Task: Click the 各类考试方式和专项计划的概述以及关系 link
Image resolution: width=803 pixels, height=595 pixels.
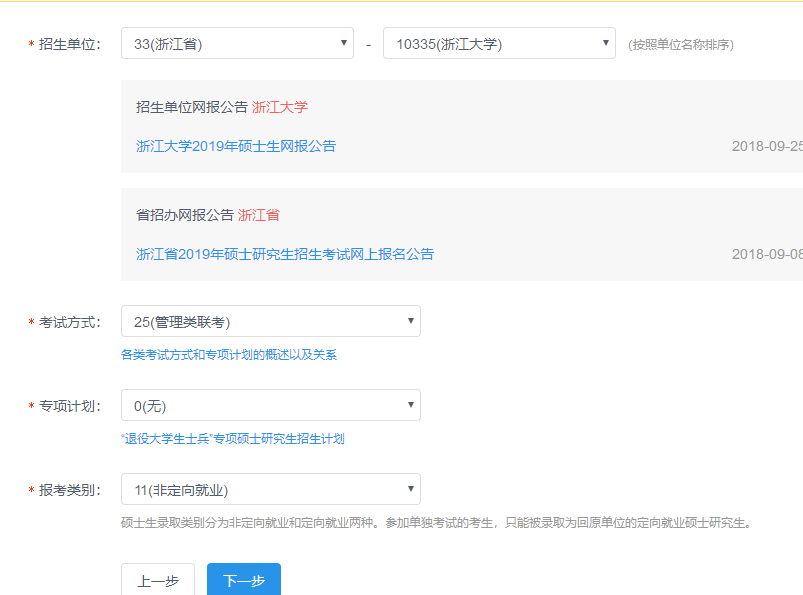Action: click(x=229, y=355)
